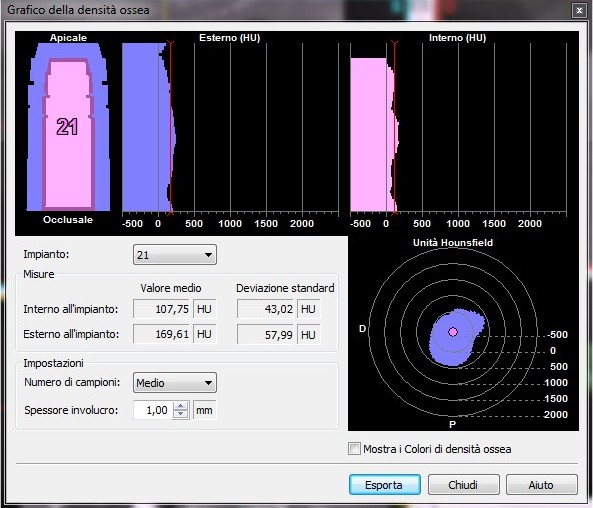
Task: Click the pink Interno density bar graph
Action: 373,134
